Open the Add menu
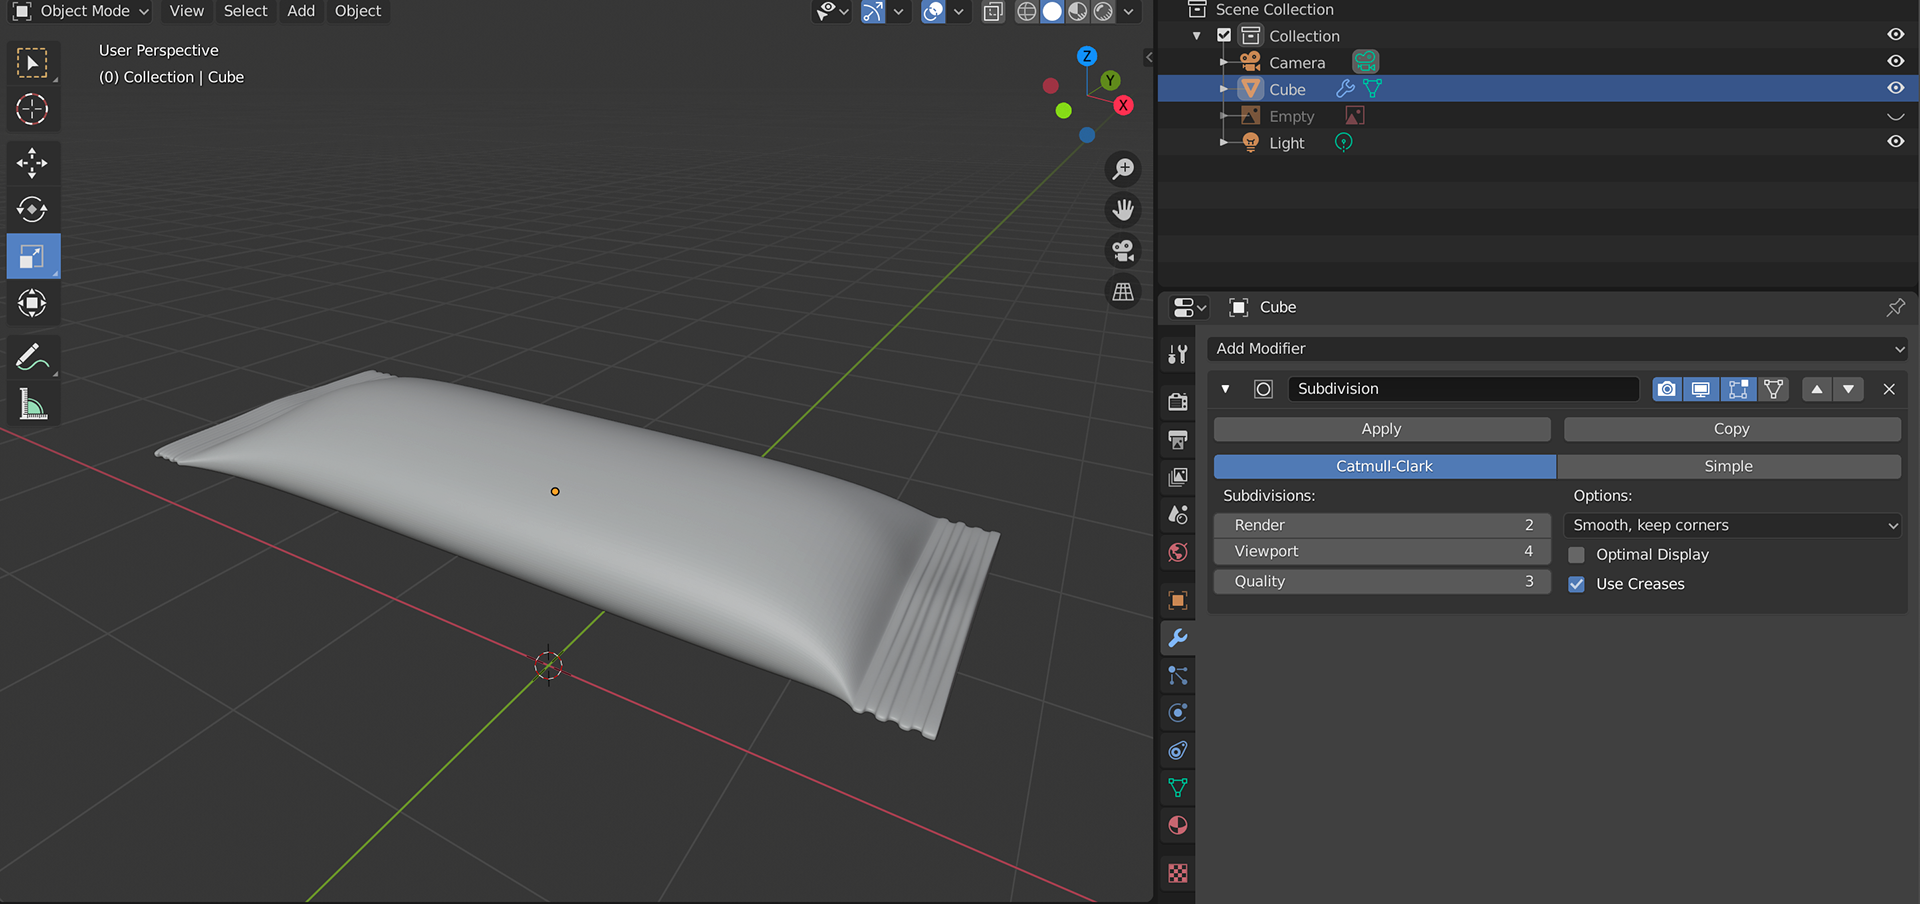This screenshot has height=904, width=1920. [301, 11]
